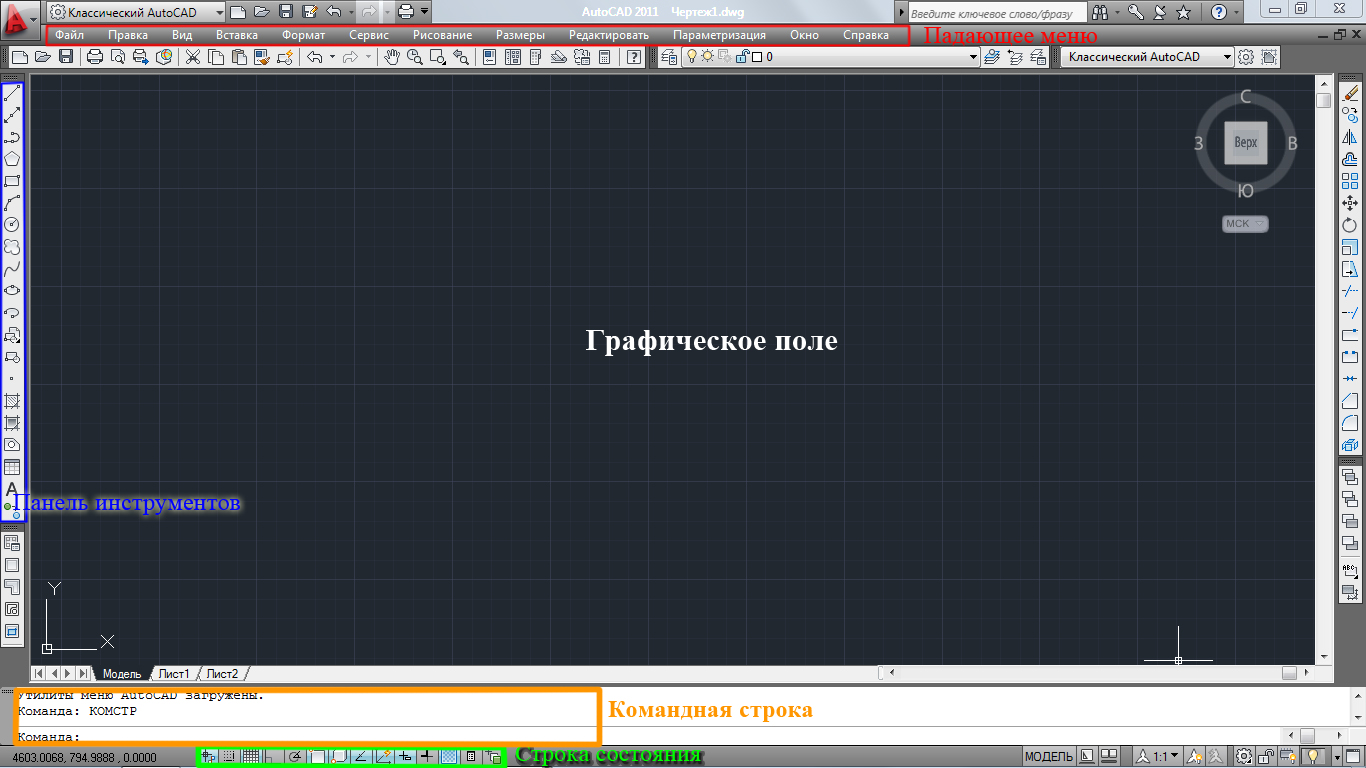The image size is (1366, 768).
Task: Open the Рисование menu
Action: click(442, 35)
